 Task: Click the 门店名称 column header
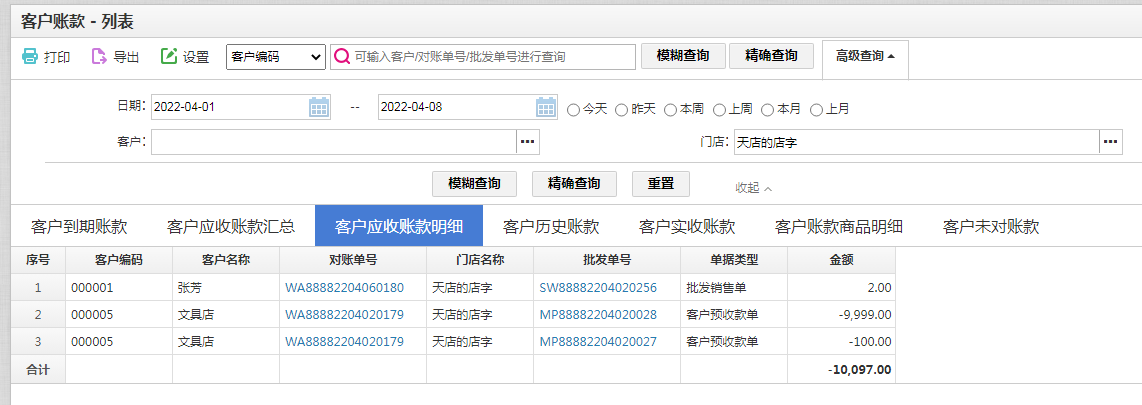pyautogui.click(x=480, y=260)
